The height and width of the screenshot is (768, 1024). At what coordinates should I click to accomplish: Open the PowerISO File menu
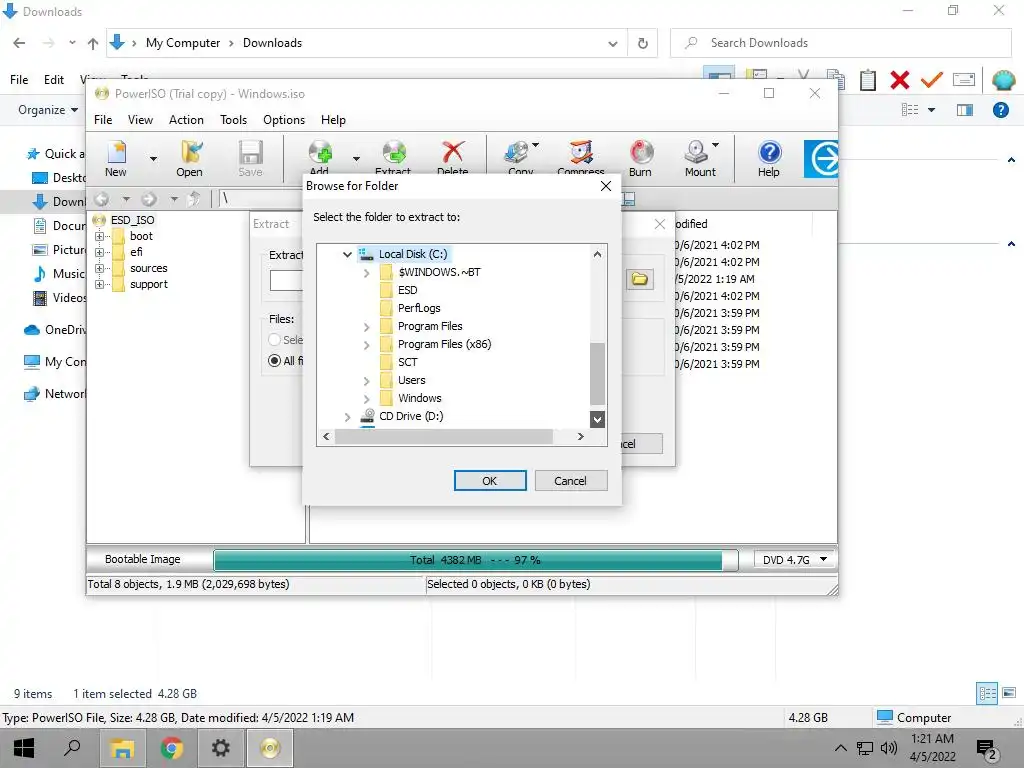(x=103, y=120)
